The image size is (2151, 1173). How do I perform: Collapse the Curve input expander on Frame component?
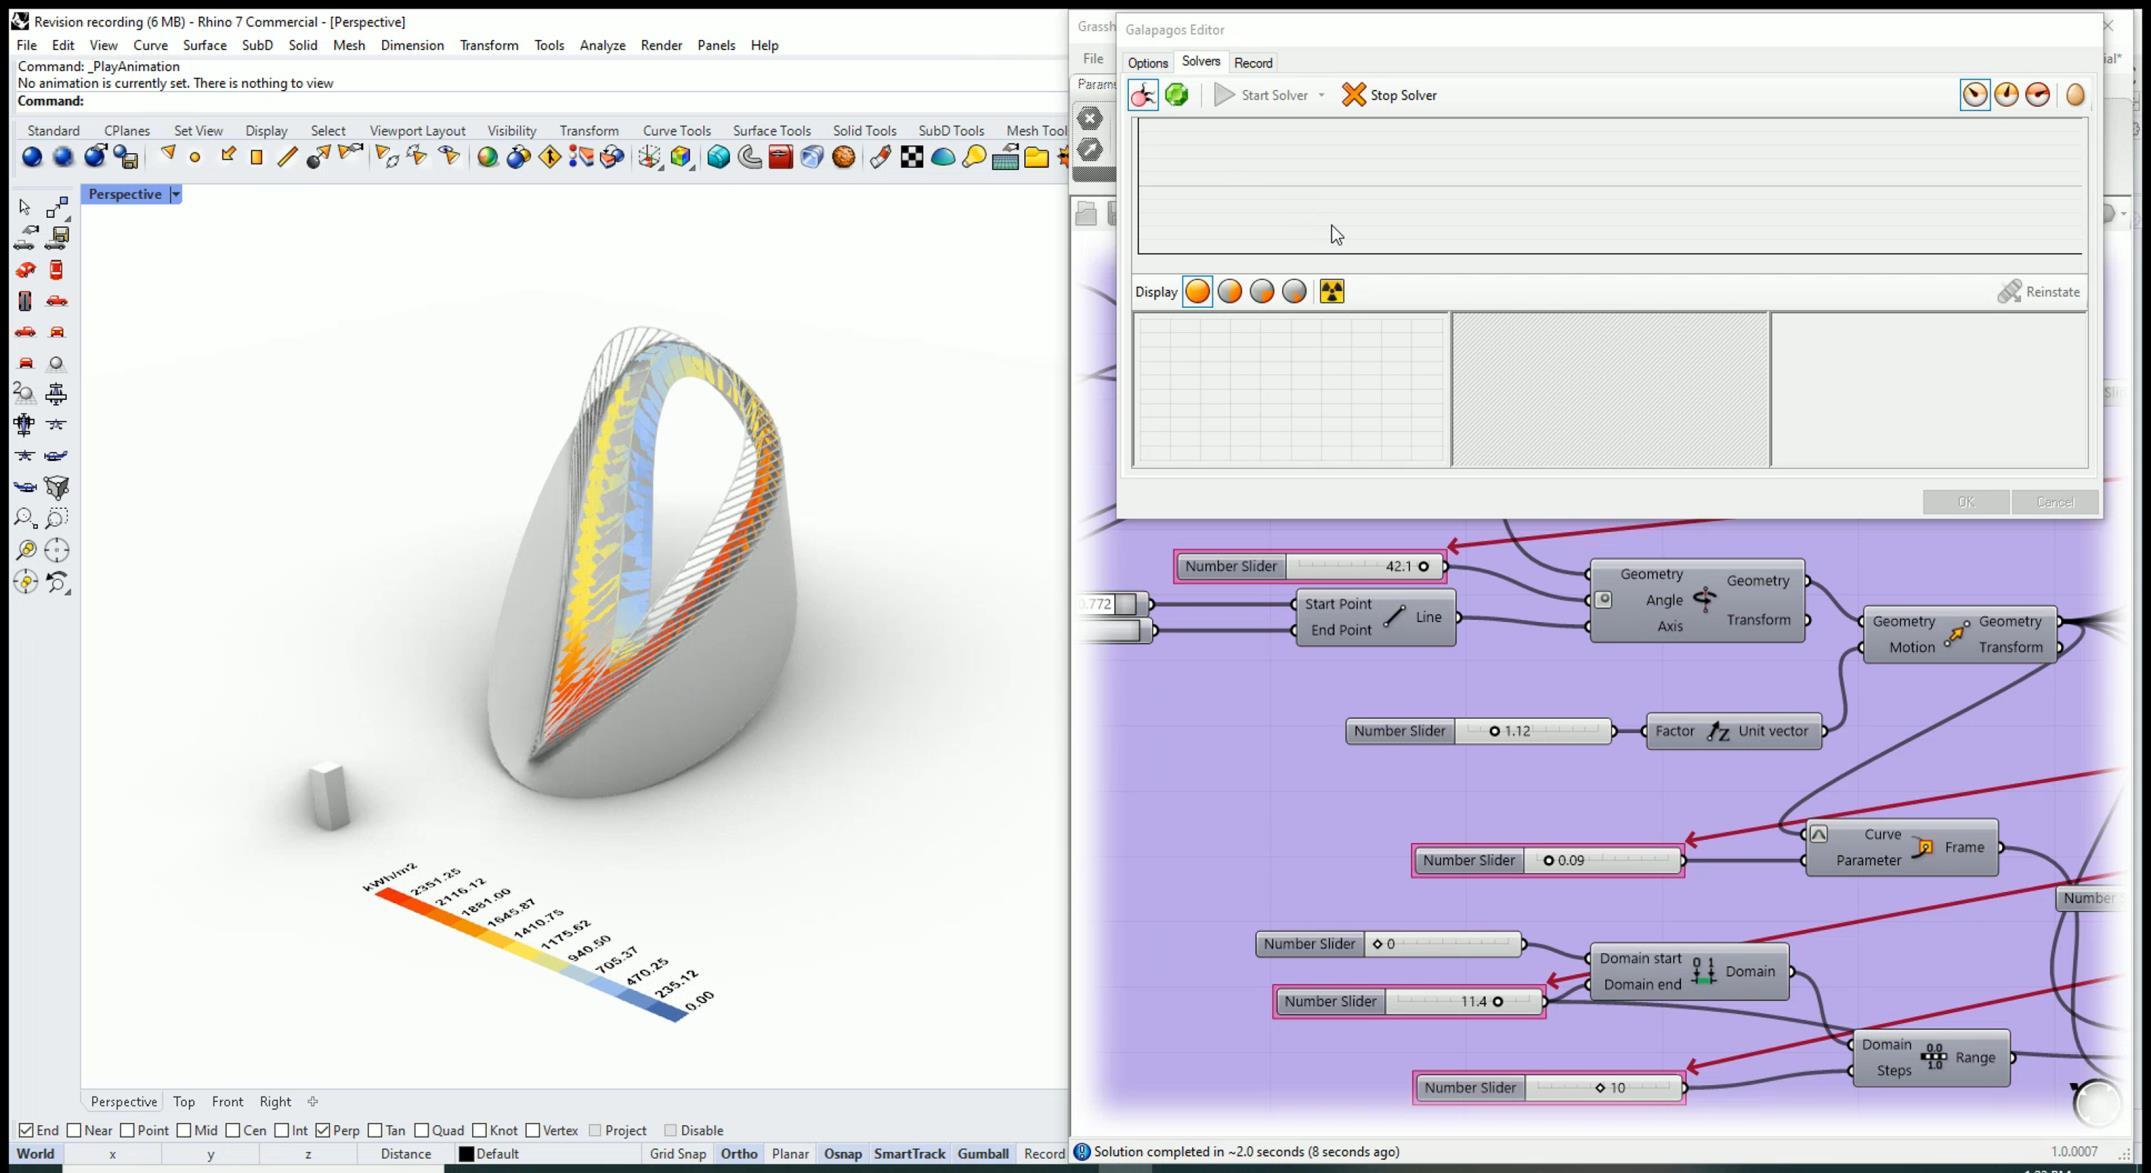(1818, 834)
